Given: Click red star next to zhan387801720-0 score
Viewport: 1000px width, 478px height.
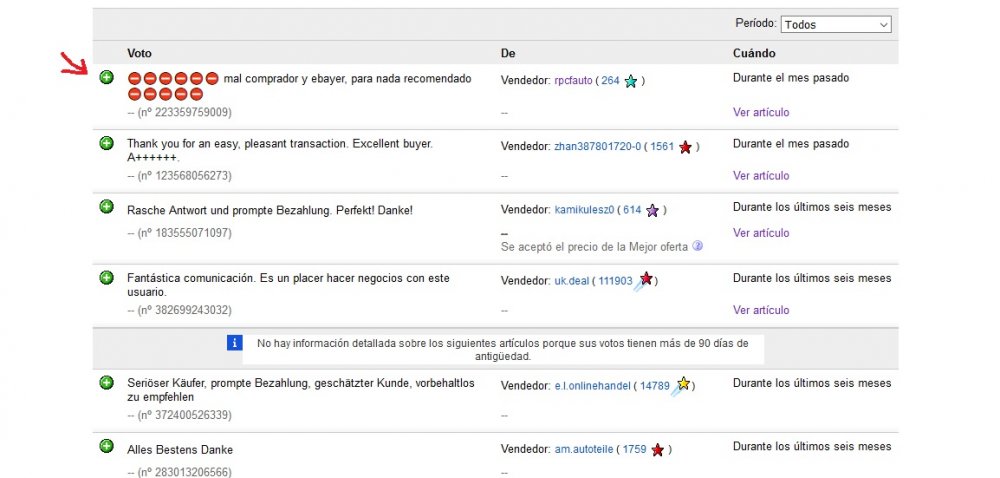Looking at the screenshot, I should (x=686, y=147).
